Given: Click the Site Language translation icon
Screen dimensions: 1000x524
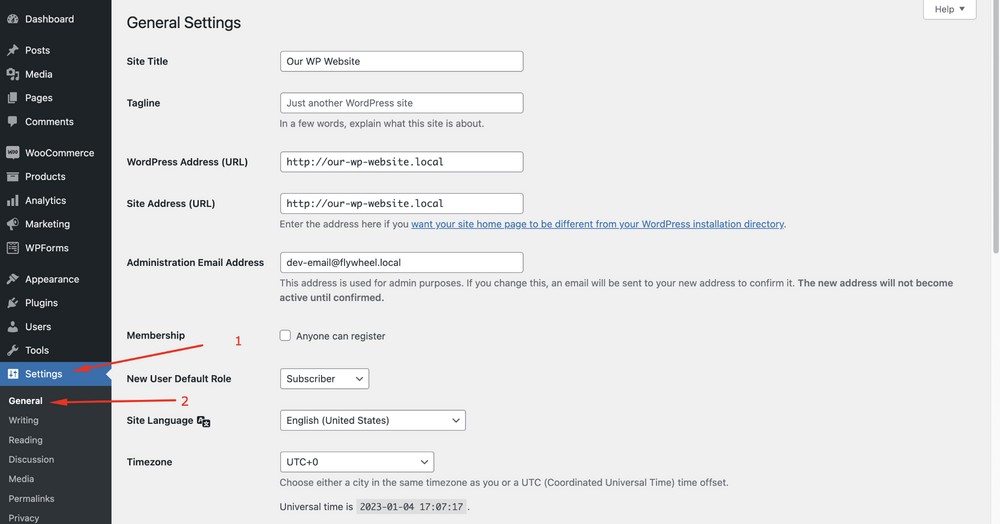Looking at the screenshot, I should point(204,421).
